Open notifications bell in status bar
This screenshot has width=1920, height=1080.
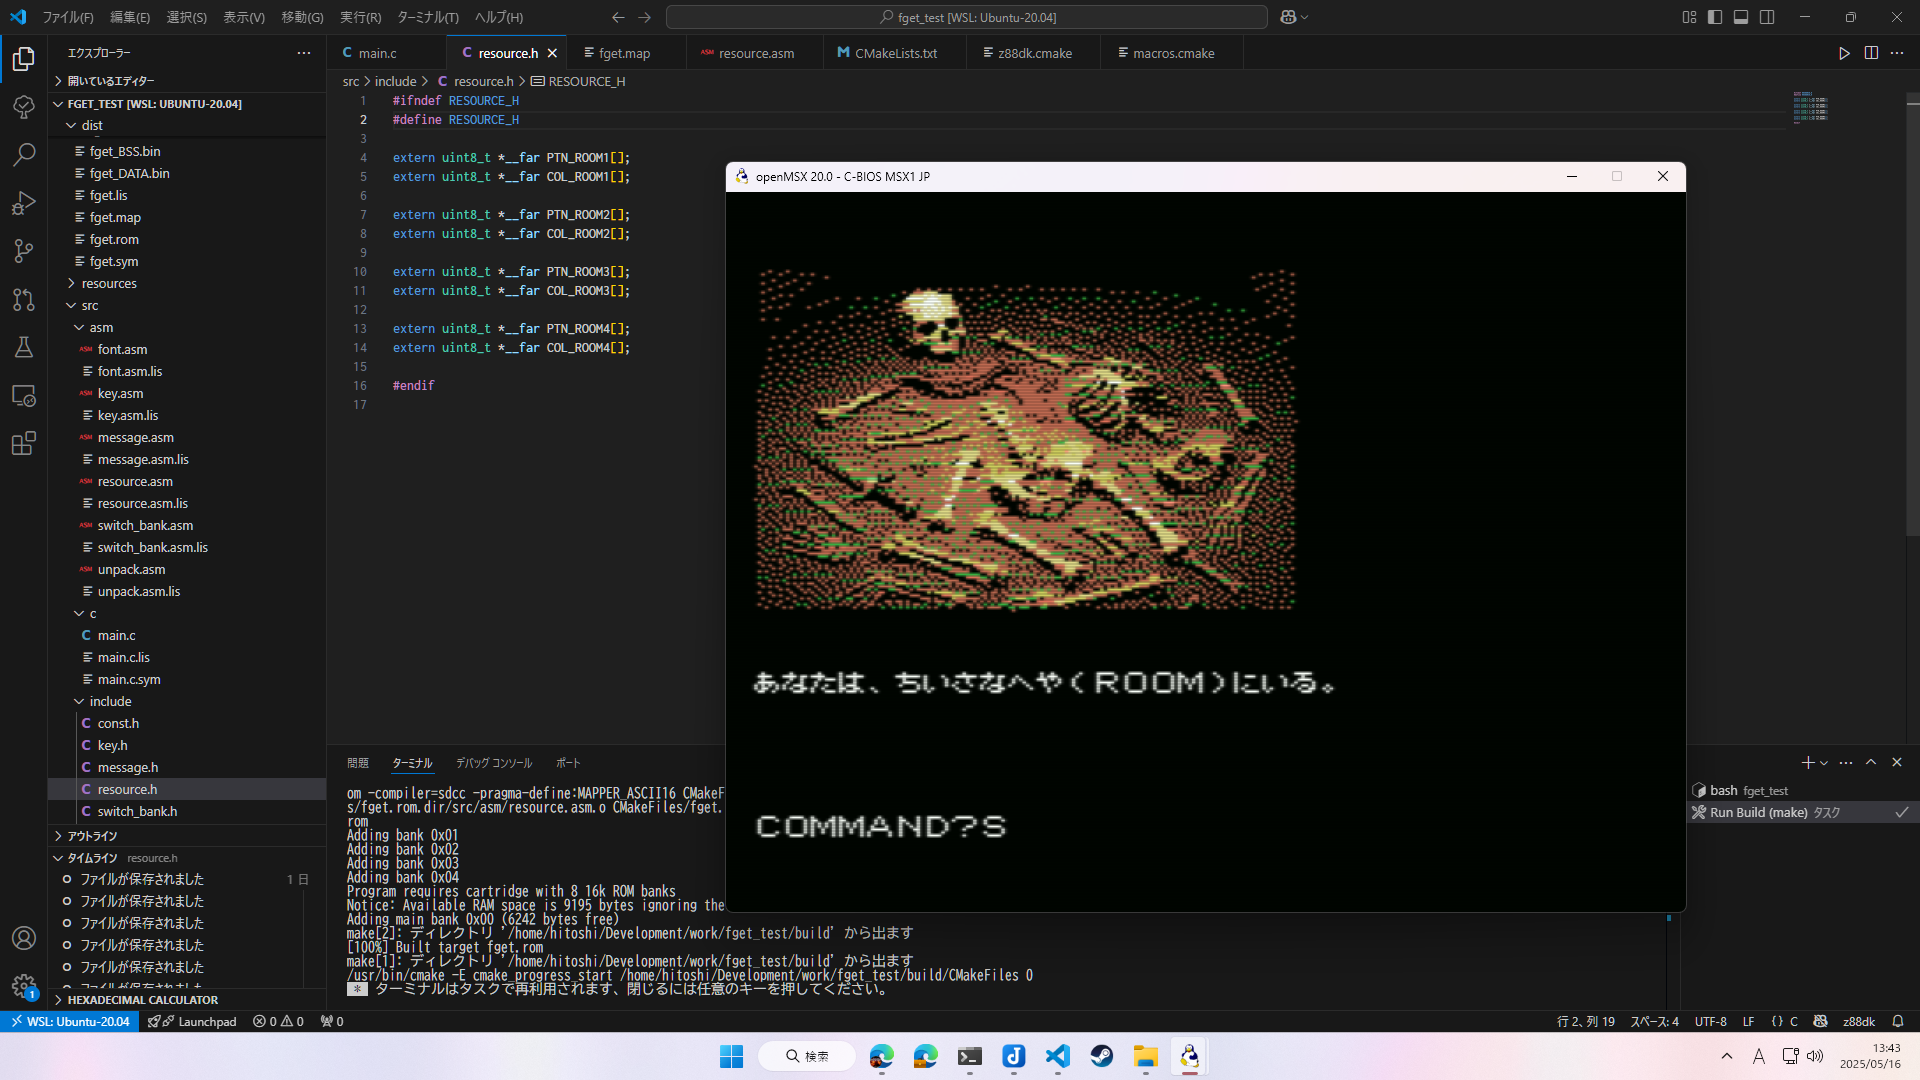(1897, 1021)
